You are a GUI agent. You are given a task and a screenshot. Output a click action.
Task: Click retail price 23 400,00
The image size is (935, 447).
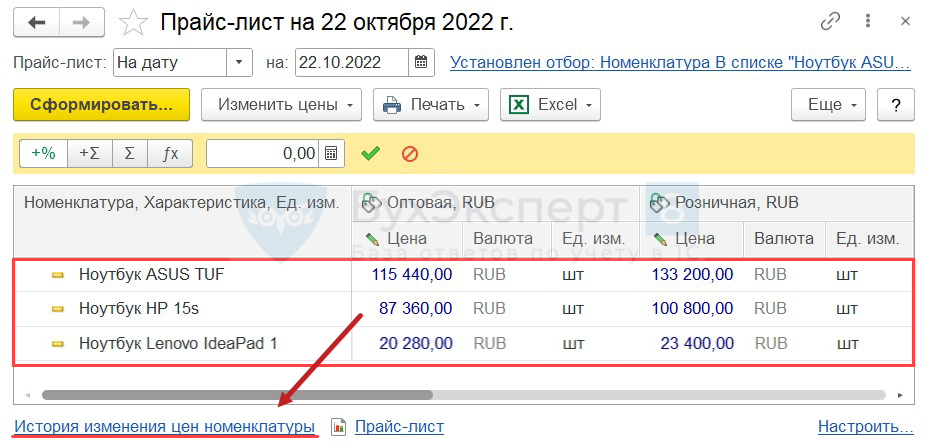pos(698,344)
